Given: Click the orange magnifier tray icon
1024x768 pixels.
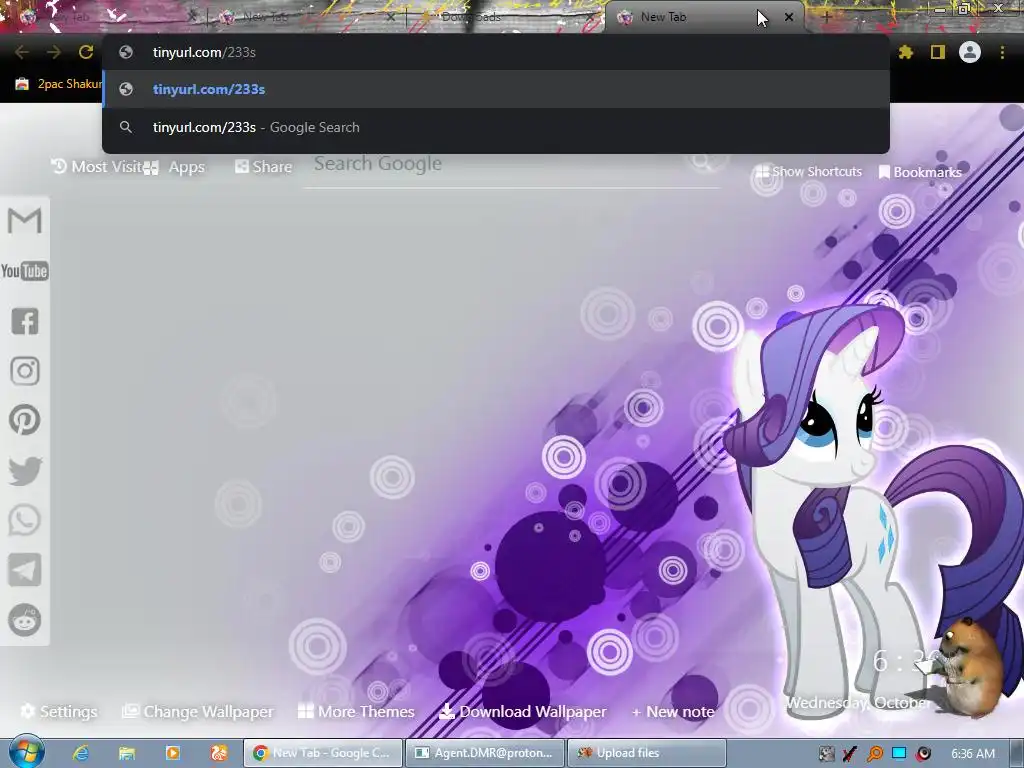Looking at the screenshot, I should tap(874, 754).
